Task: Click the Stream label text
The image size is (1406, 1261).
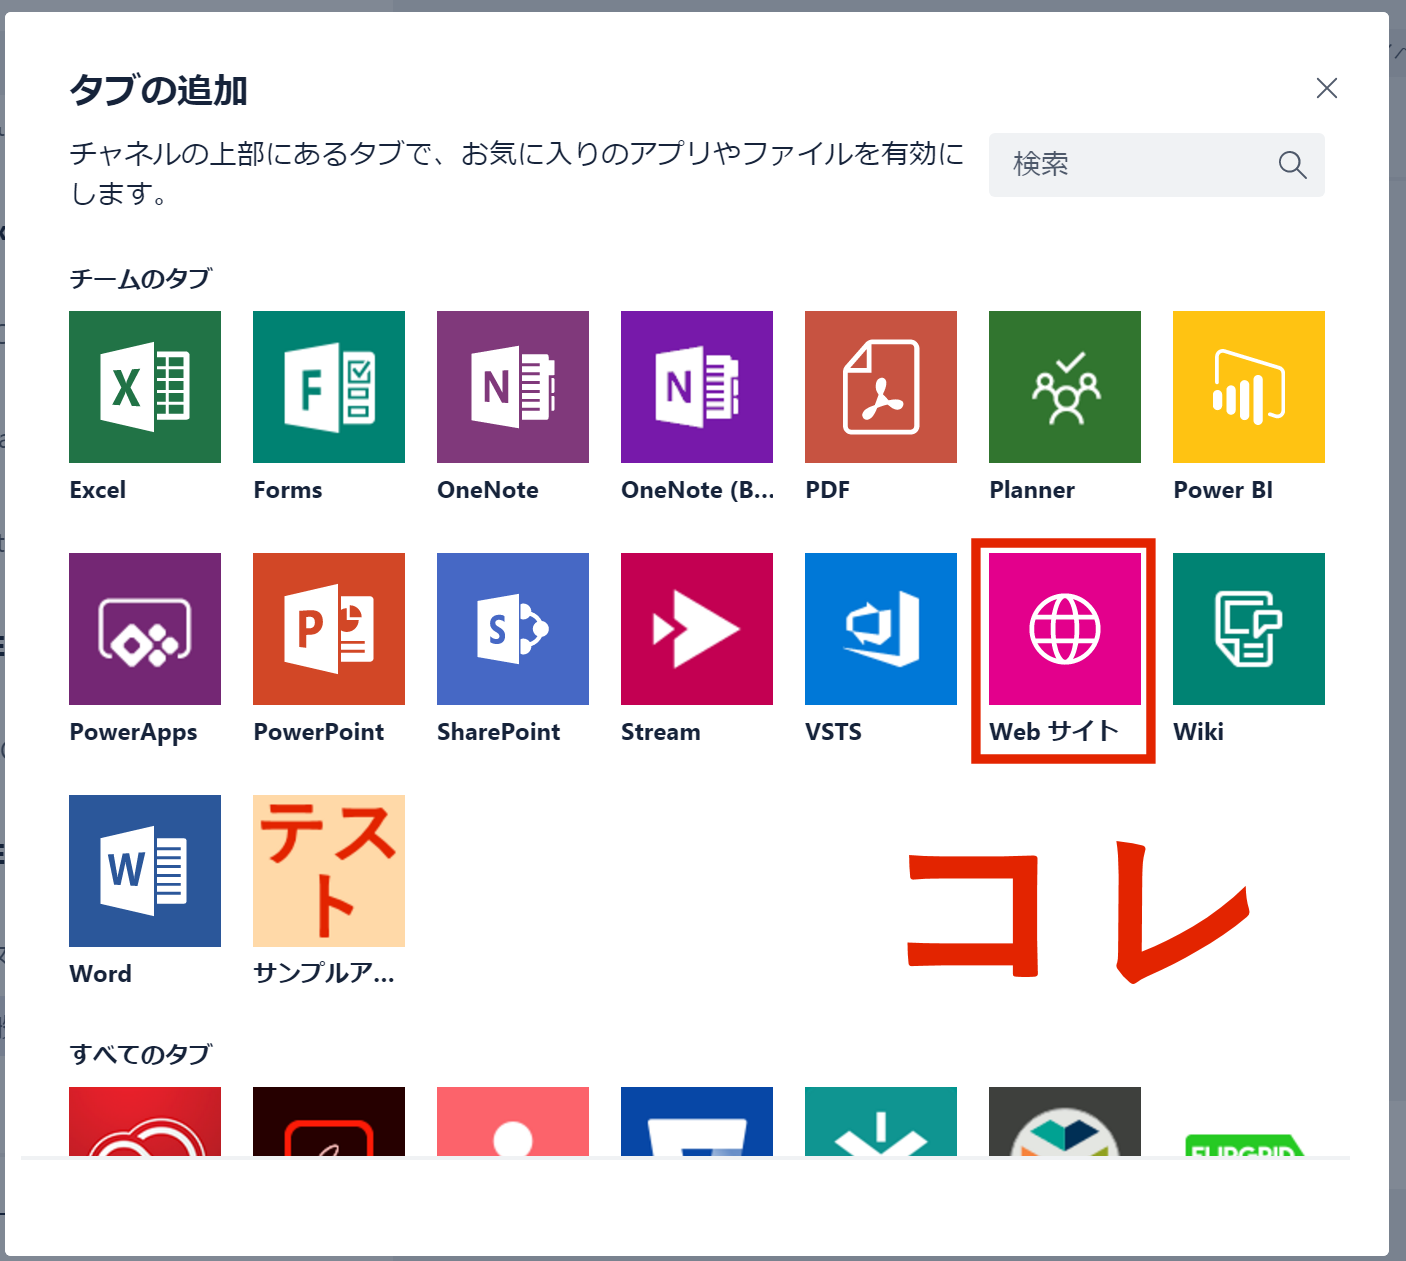Action: (x=660, y=732)
